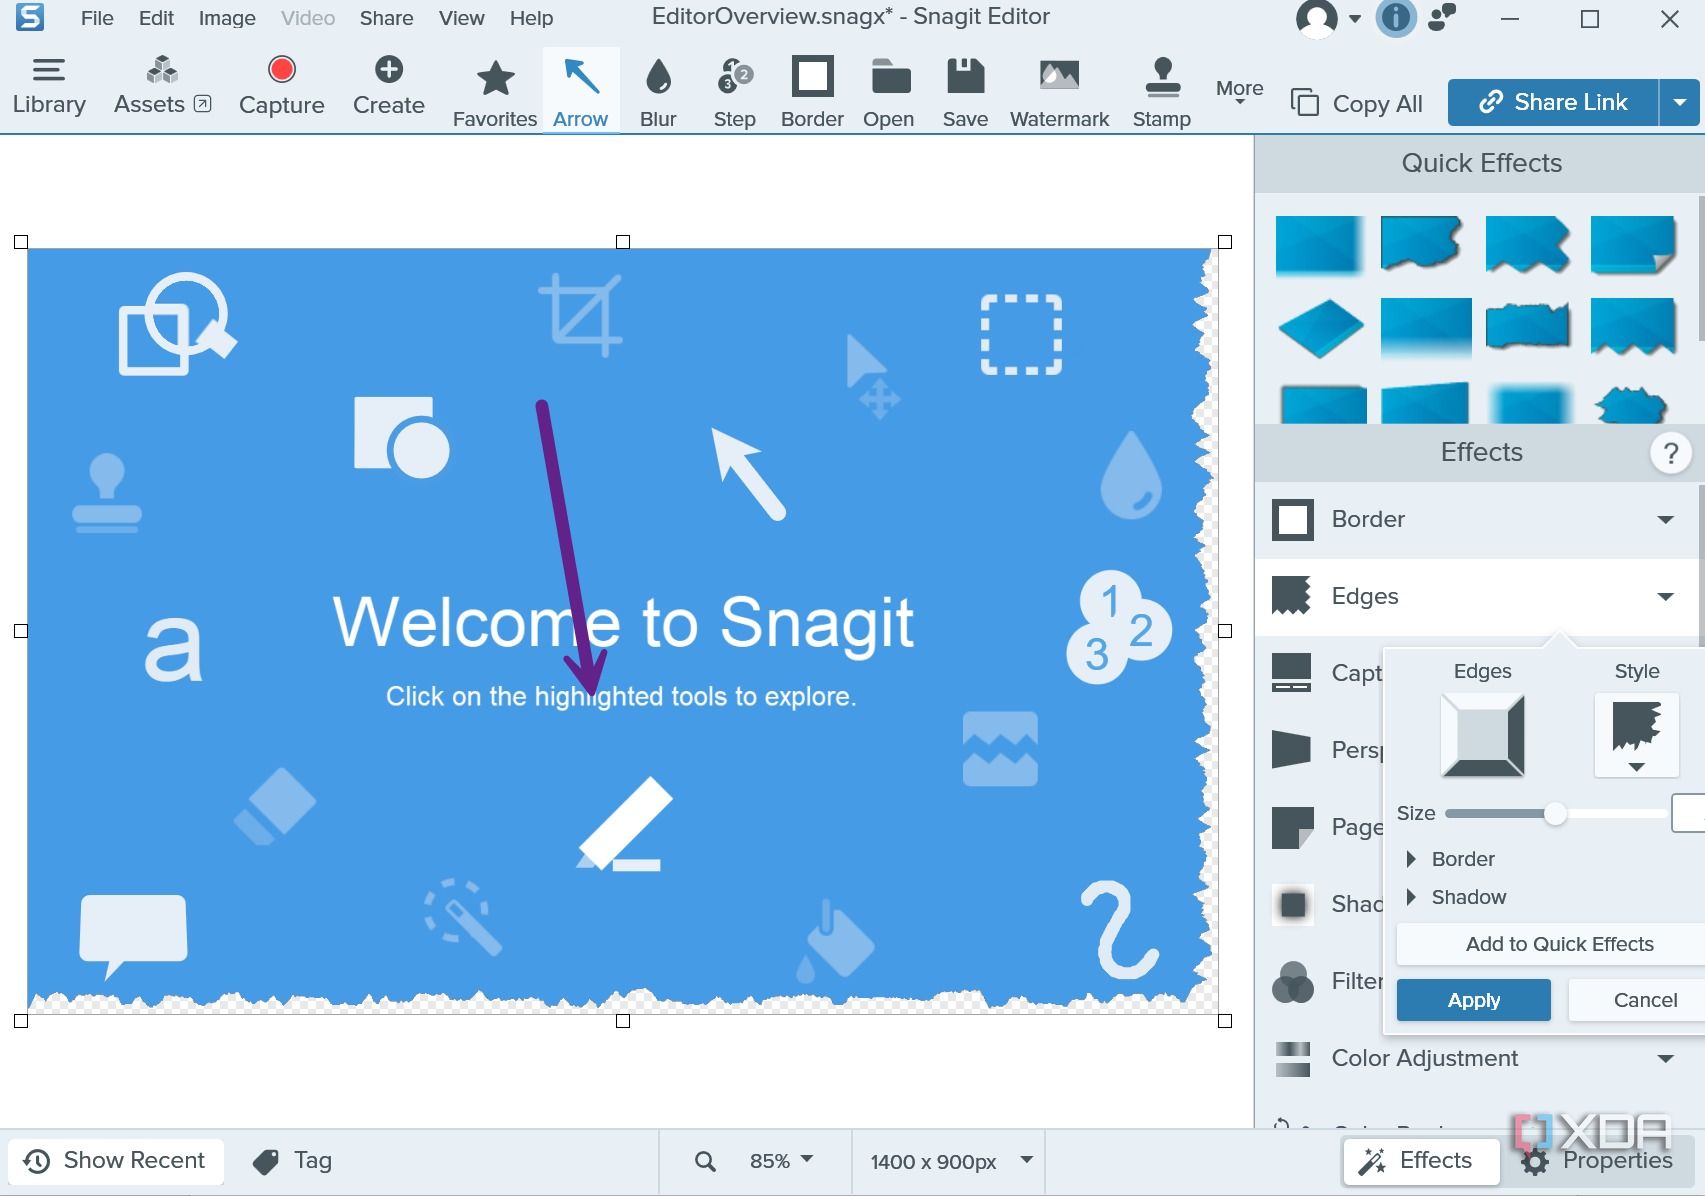Image resolution: width=1705 pixels, height=1196 pixels.
Task: Collapse the Edges effect dropdown
Action: [x=1665, y=596]
